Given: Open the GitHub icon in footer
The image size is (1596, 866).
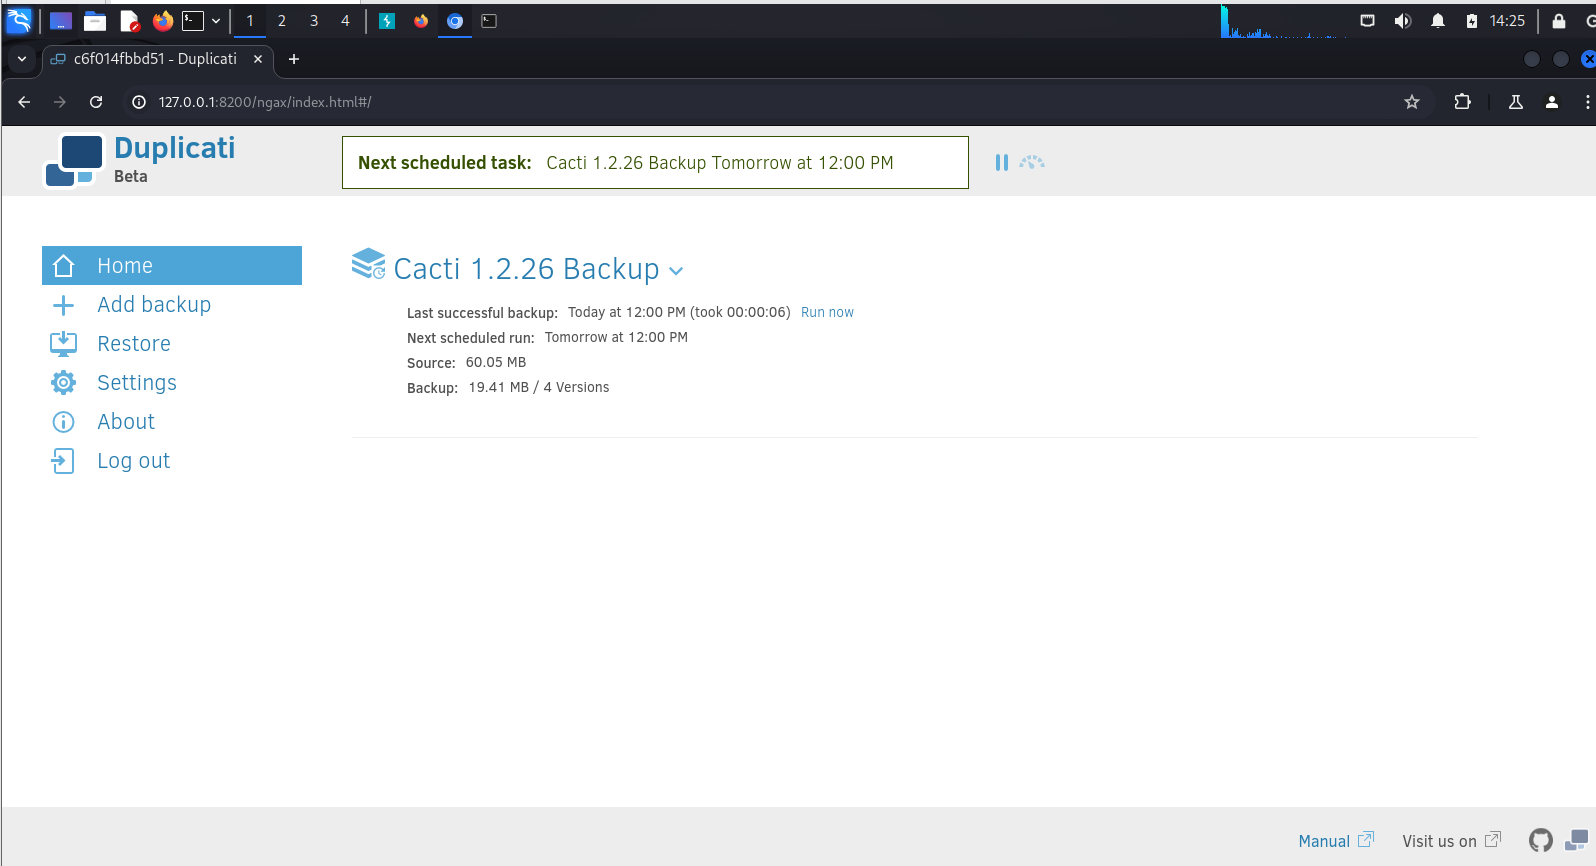Looking at the screenshot, I should click(1540, 841).
